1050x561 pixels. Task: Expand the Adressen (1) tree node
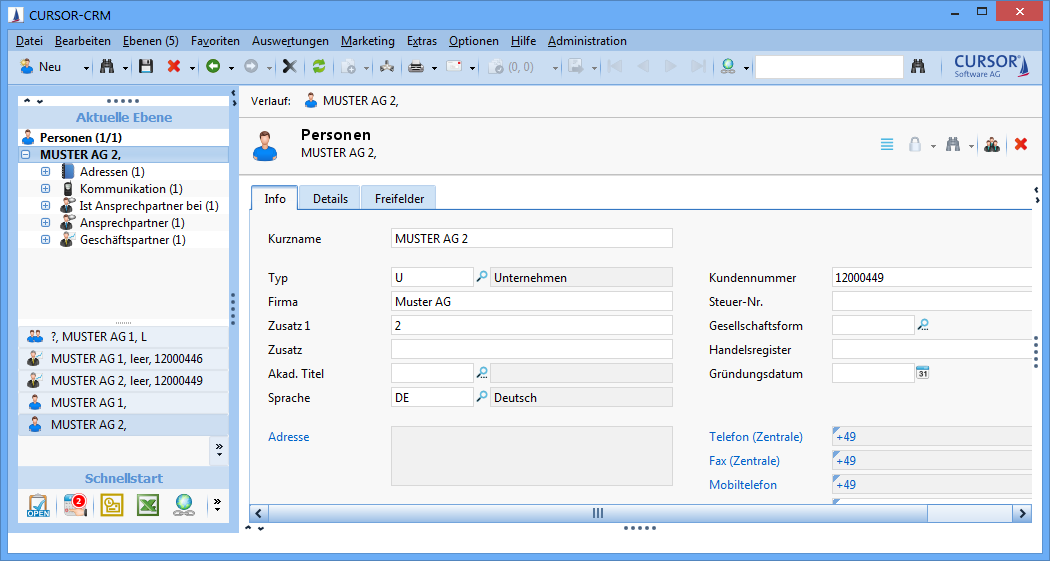coord(45,172)
